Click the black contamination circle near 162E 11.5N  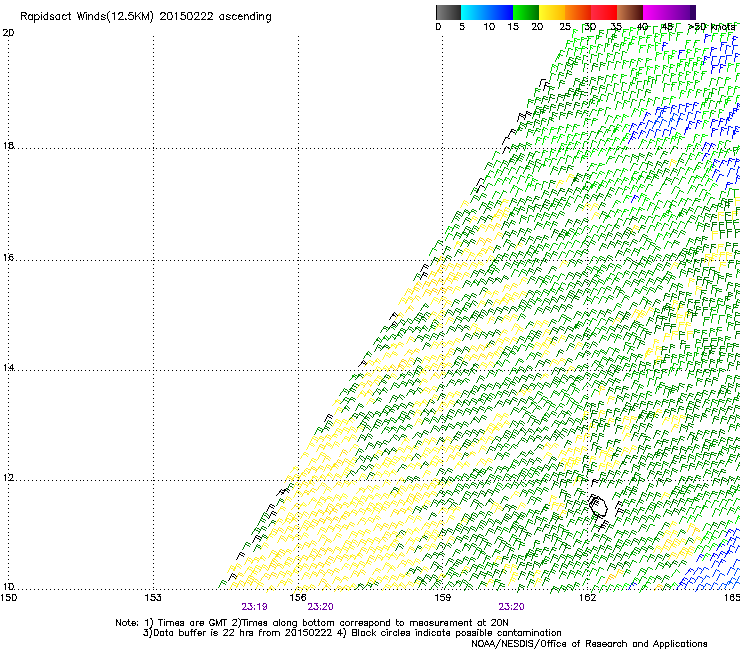pyautogui.click(x=598, y=506)
